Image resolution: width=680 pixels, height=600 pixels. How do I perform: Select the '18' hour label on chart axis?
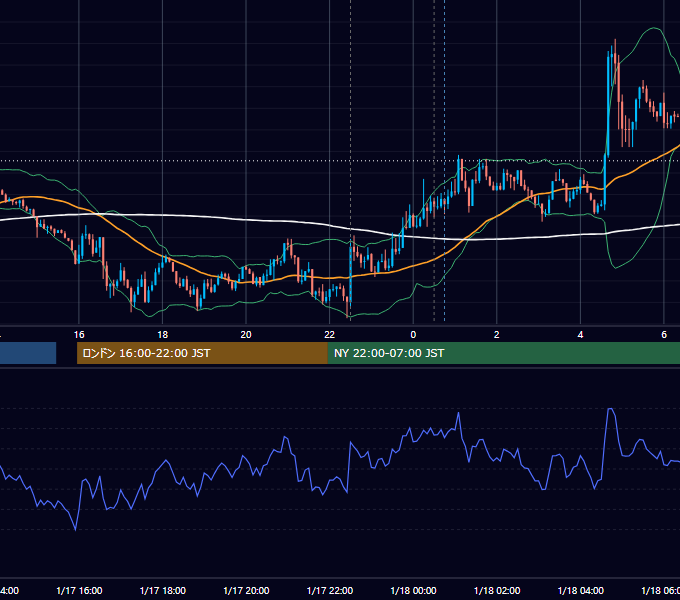coord(163,335)
